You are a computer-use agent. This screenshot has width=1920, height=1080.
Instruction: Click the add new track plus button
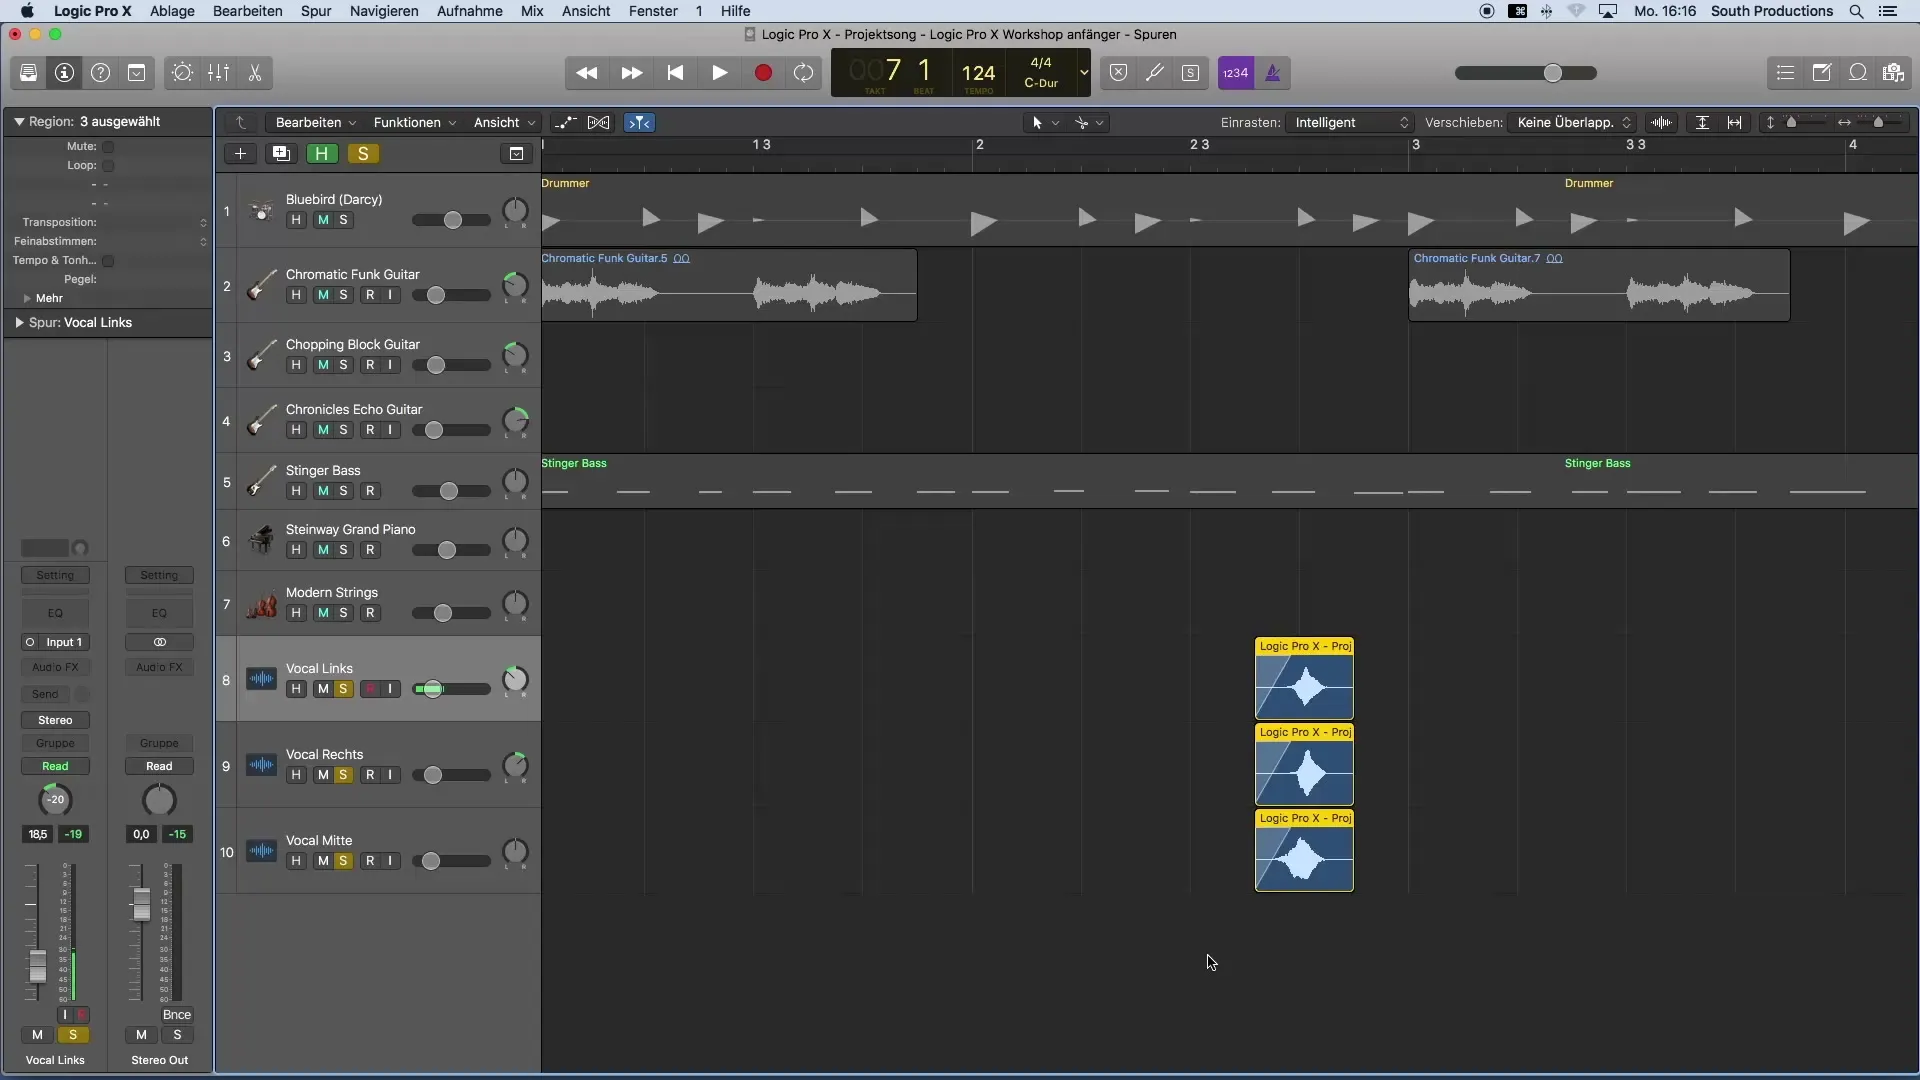pyautogui.click(x=240, y=154)
